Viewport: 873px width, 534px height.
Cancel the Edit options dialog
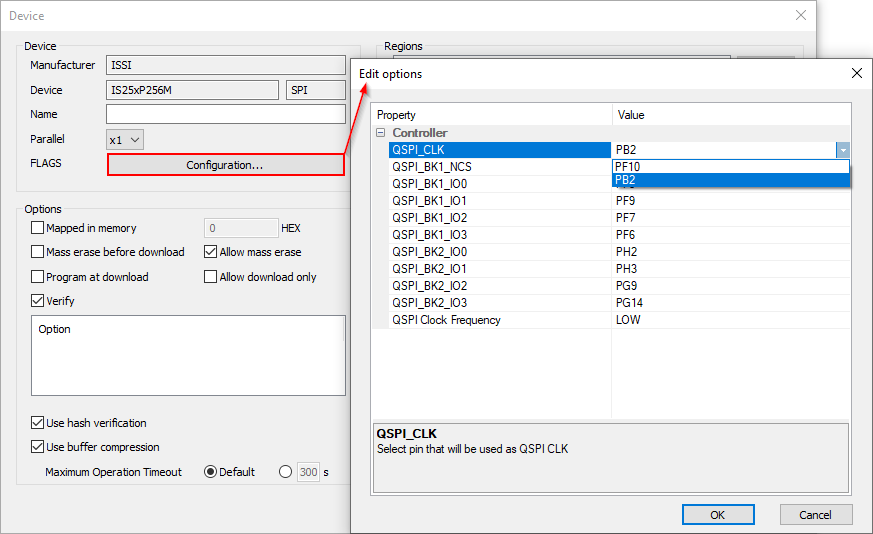click(x=815, y=514)
